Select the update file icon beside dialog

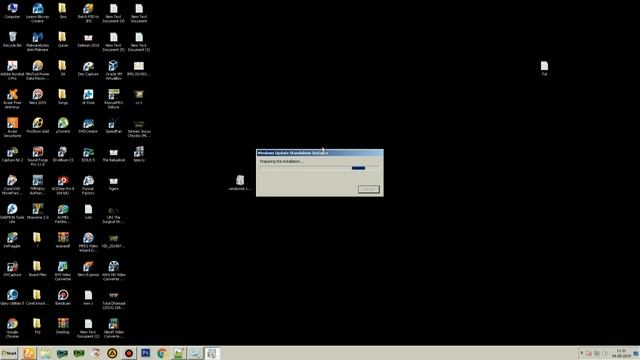240,183
